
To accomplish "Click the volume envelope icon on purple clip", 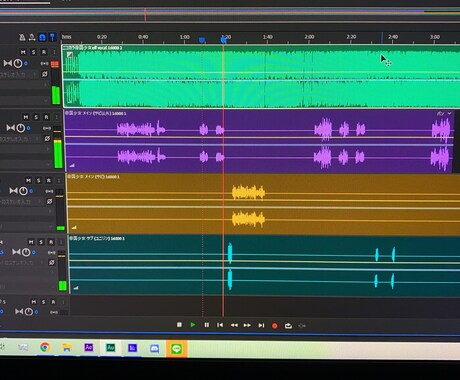I will [x=72, y=165].
